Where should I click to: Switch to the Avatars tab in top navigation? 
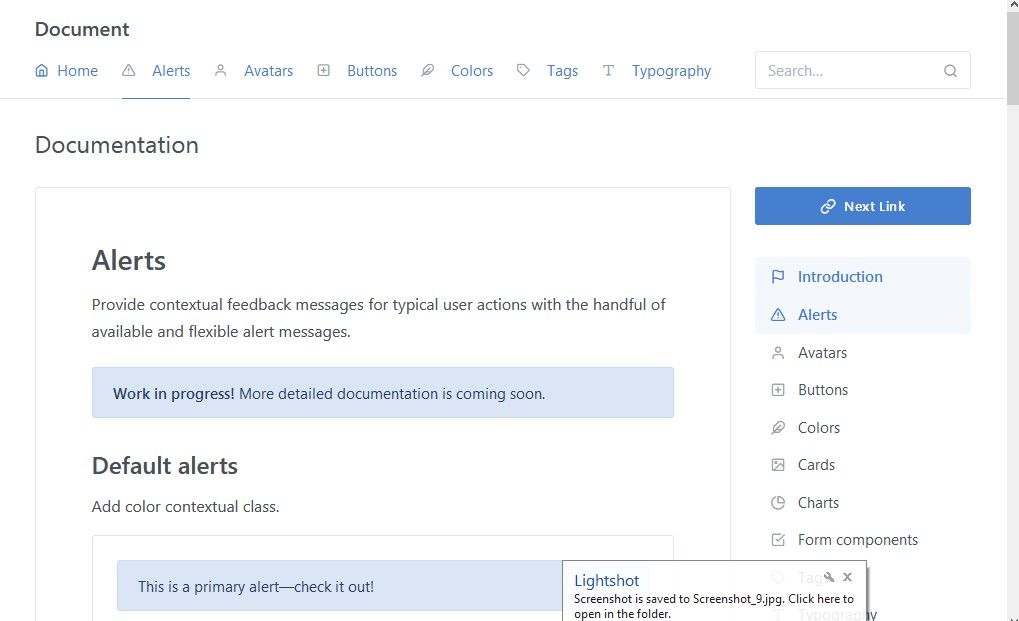coord(268,71)
